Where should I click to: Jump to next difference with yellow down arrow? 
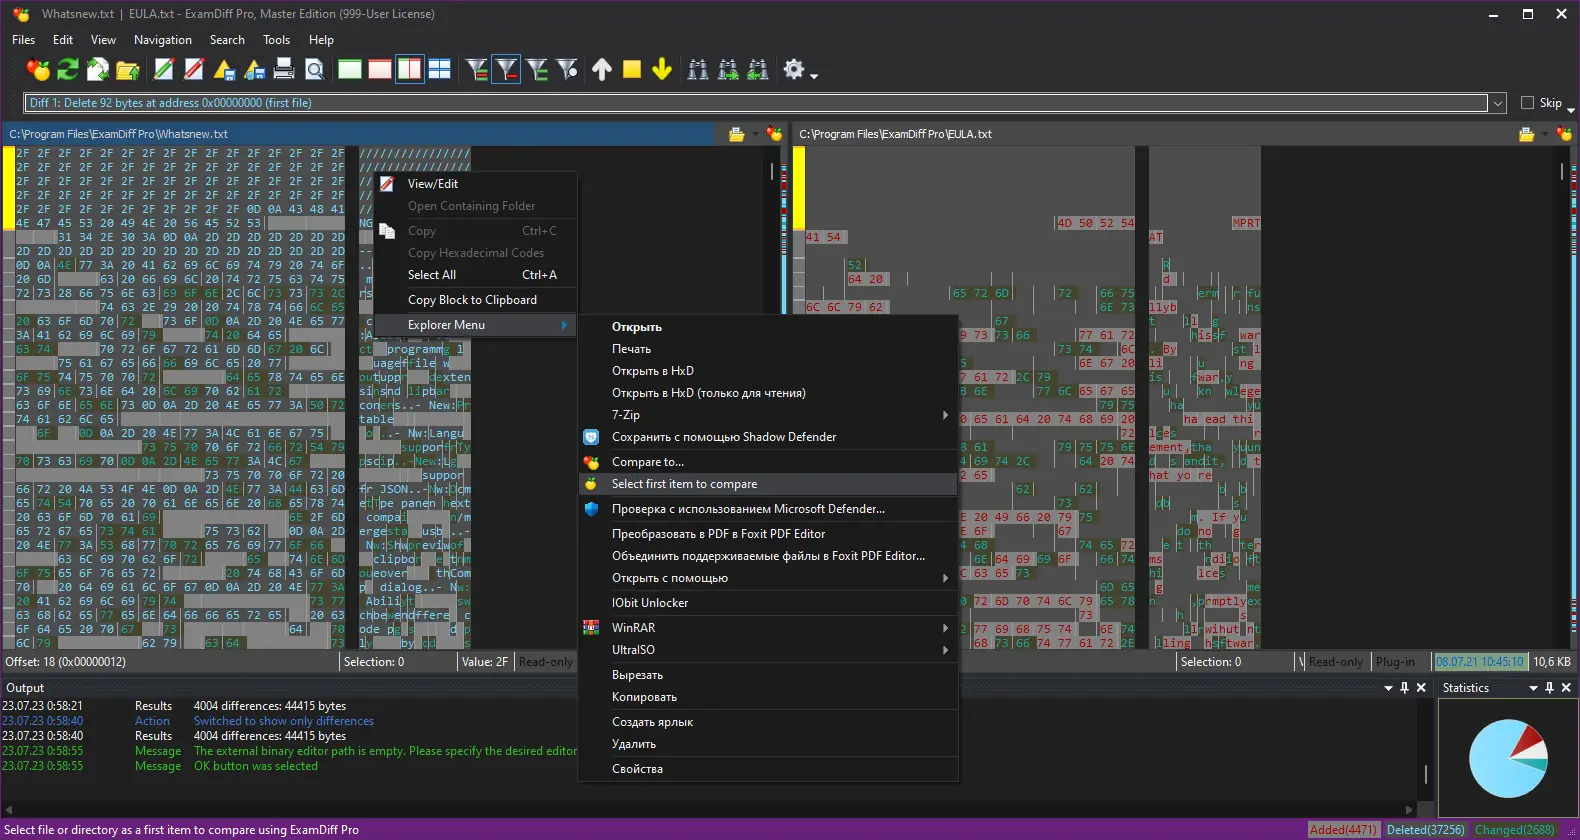point(662,69)
